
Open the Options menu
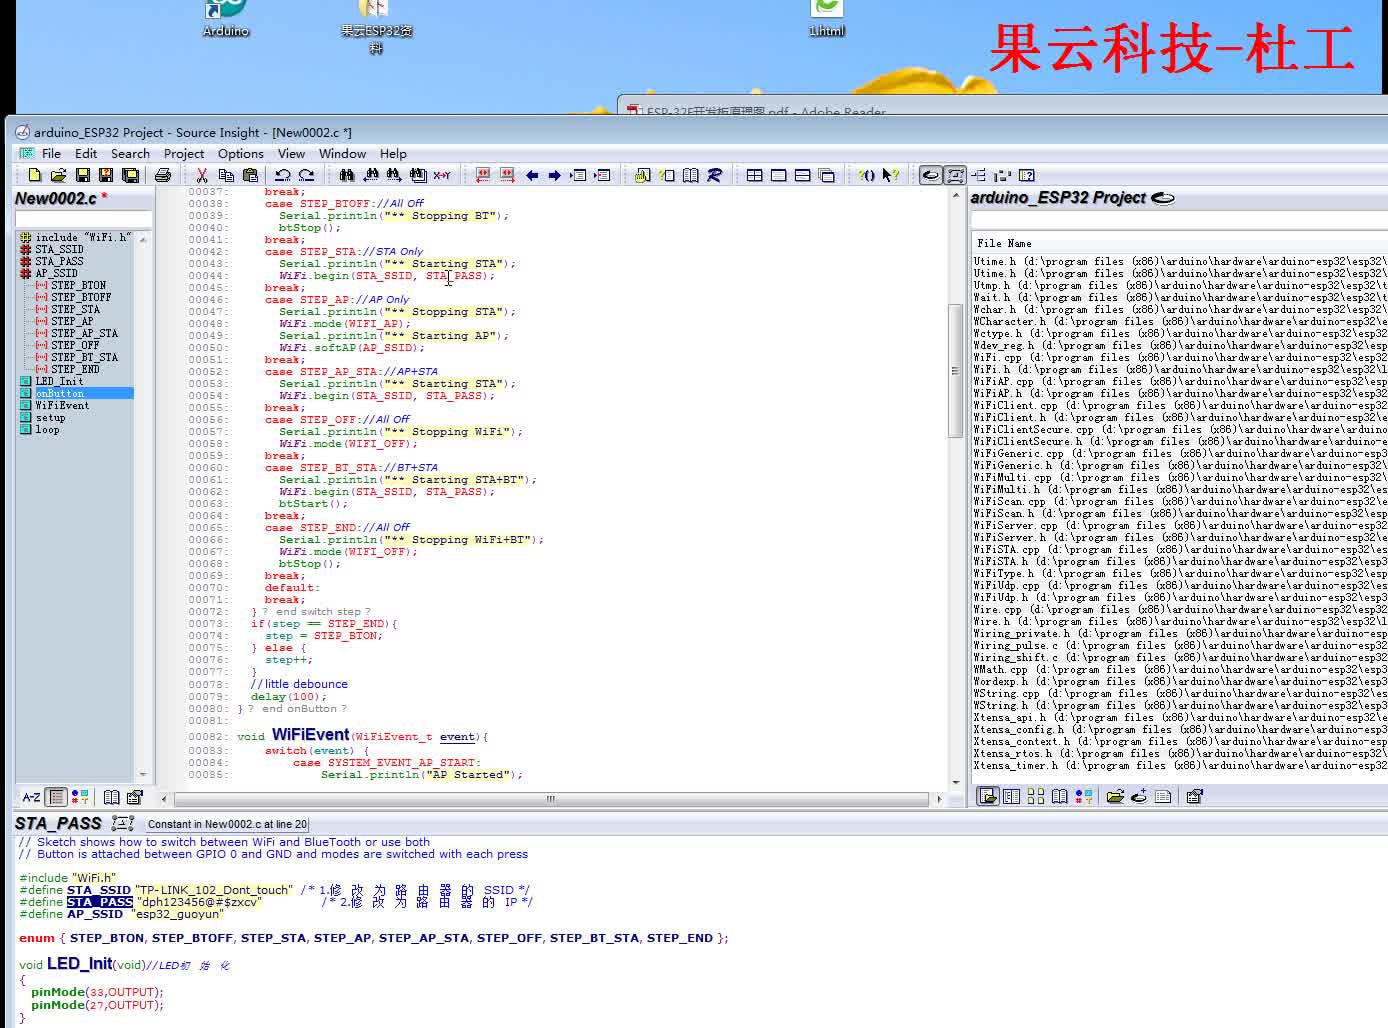[x=241, y=153]
